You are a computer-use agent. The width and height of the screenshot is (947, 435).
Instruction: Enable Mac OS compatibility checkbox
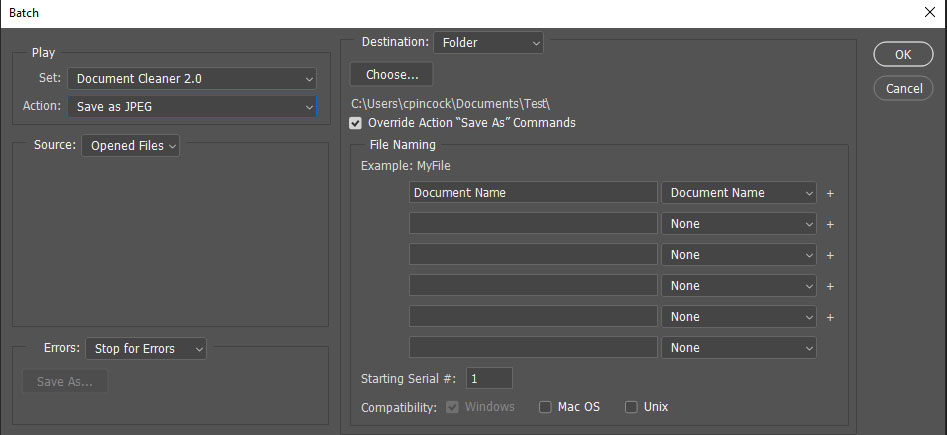545,407
